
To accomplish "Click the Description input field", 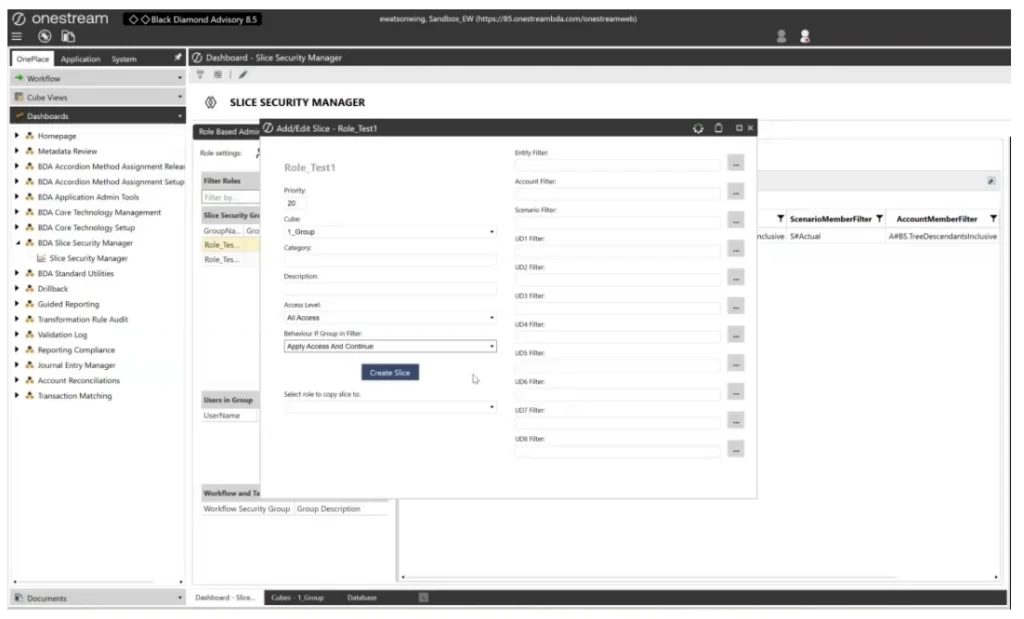I will click(390, 289).
